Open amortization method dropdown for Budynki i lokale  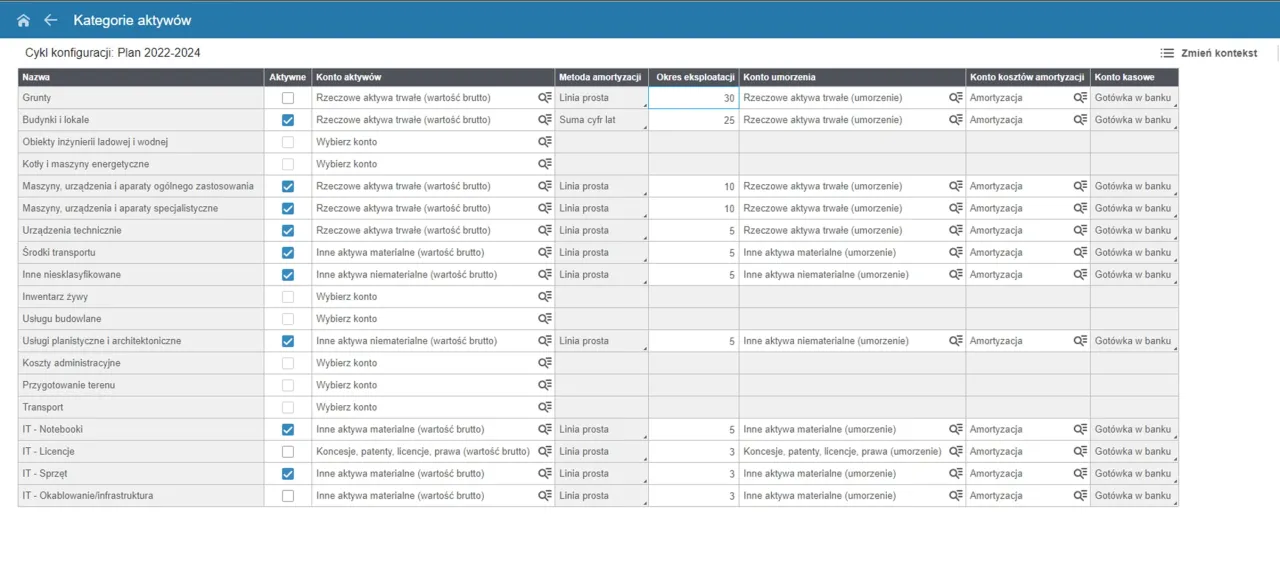pyautogui.click(x=601, y=120)
